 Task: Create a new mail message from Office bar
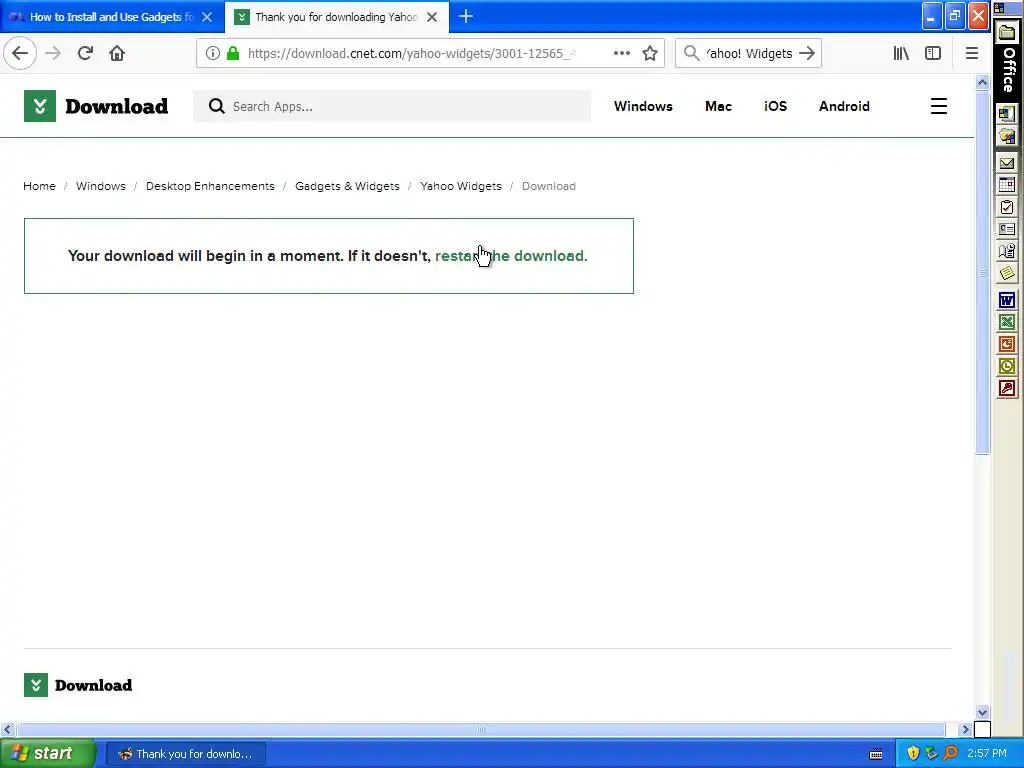point(1006,163)
